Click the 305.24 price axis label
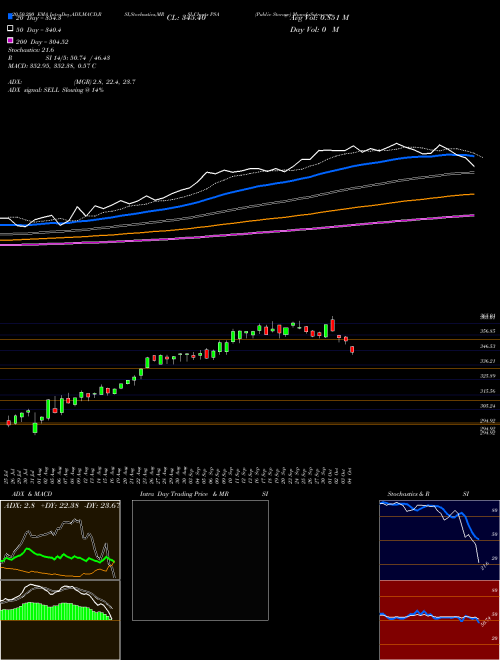500x660 pixels. [488, 406]
